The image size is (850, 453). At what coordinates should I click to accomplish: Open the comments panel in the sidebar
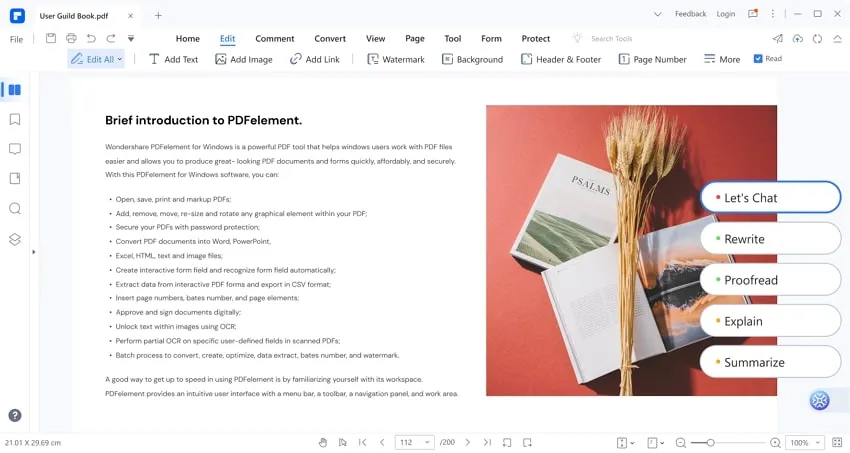(14, 149)
